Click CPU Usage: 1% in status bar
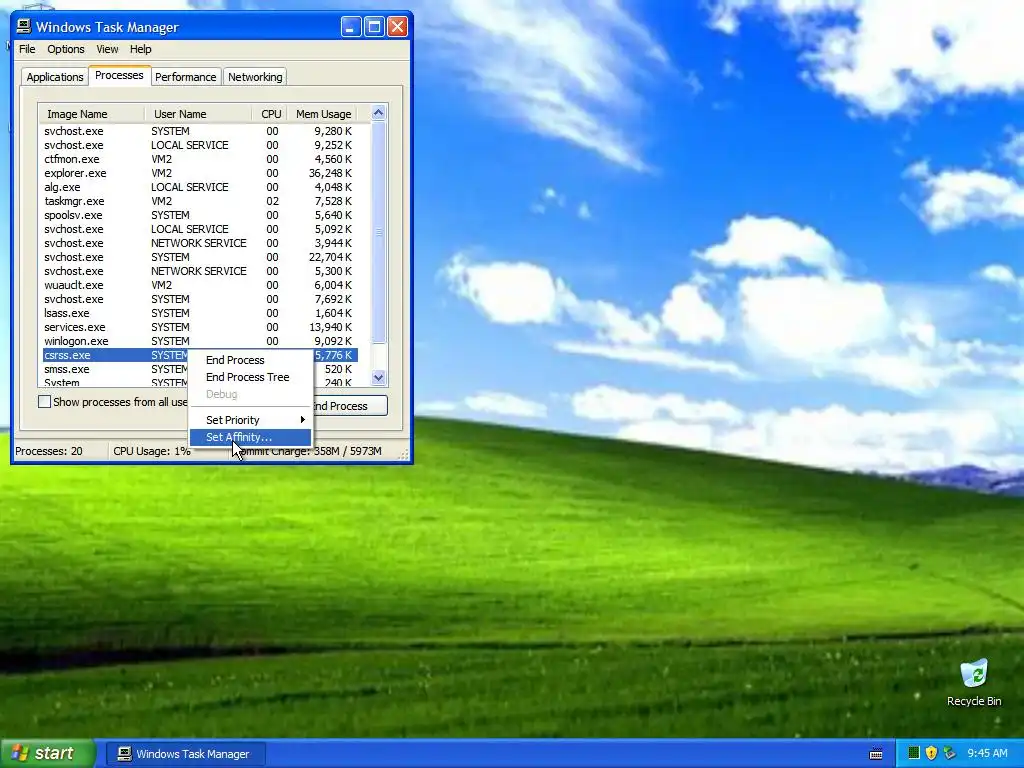Image resolution: width=1024 pixels, height=768 pixels. click(x=152, y=451)
